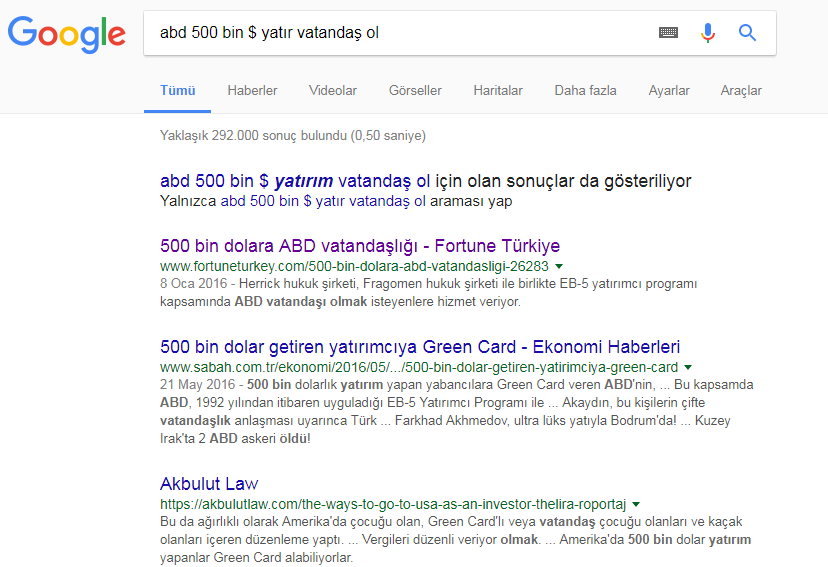This screenshot has width=828, height=567.
Task: Expand the fortuneturkey.com URL dropdown arrow
Action: coord(559,266)
